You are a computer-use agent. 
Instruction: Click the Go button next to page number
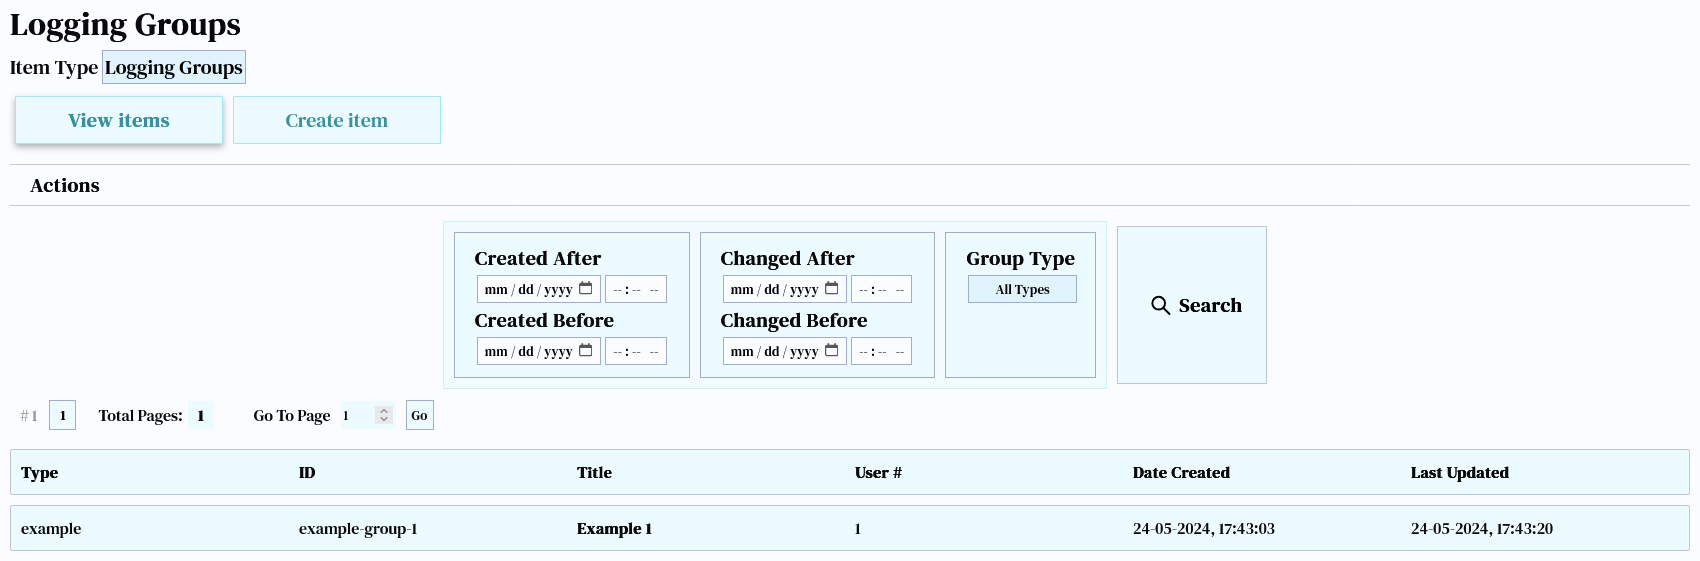pos(420,415)
